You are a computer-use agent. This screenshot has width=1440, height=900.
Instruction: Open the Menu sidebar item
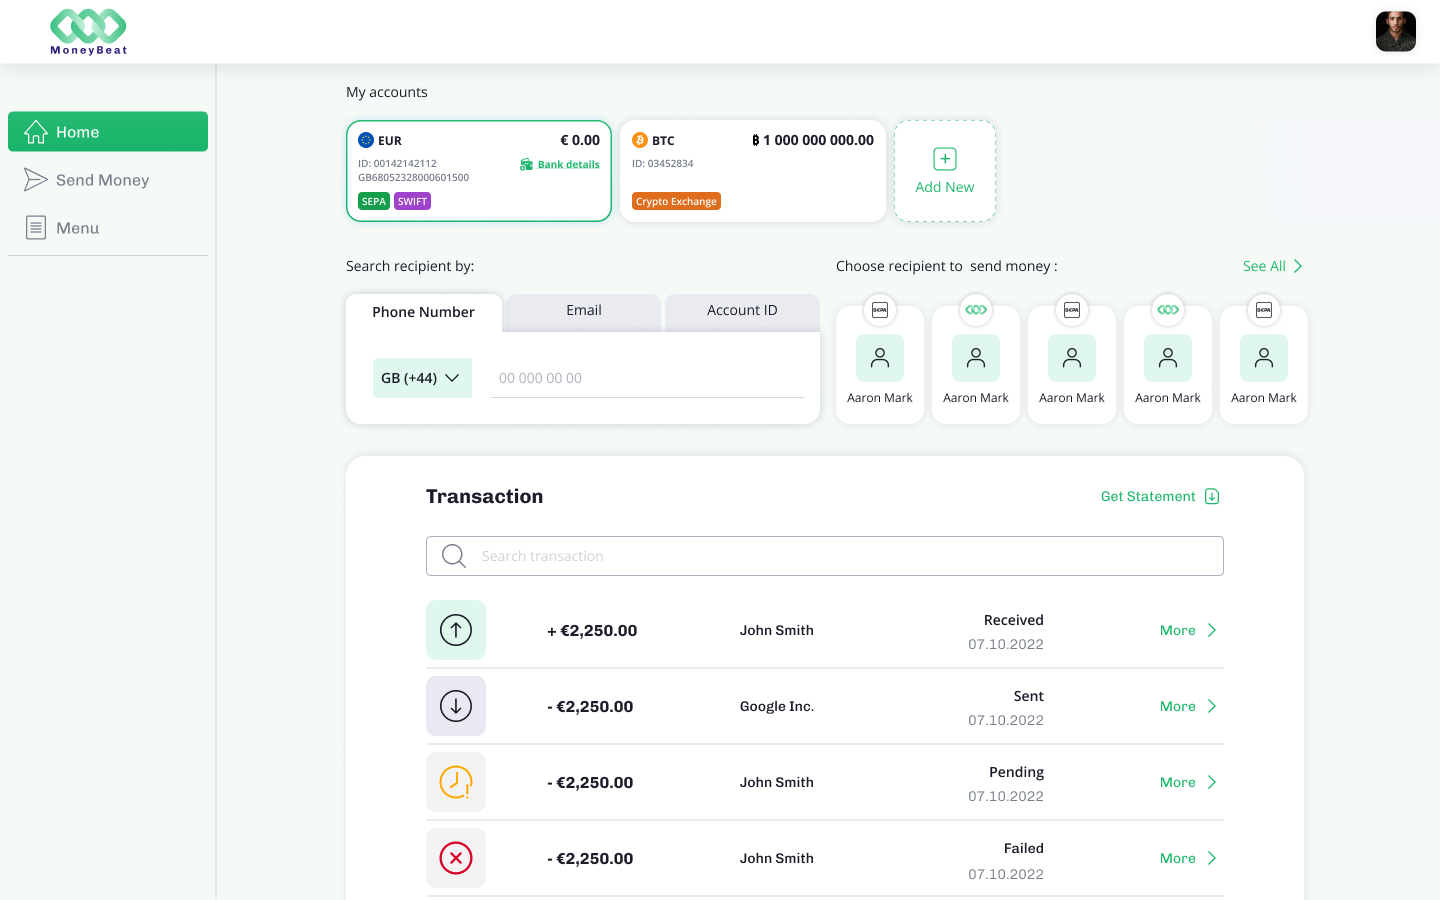click(x=77, y=228)
